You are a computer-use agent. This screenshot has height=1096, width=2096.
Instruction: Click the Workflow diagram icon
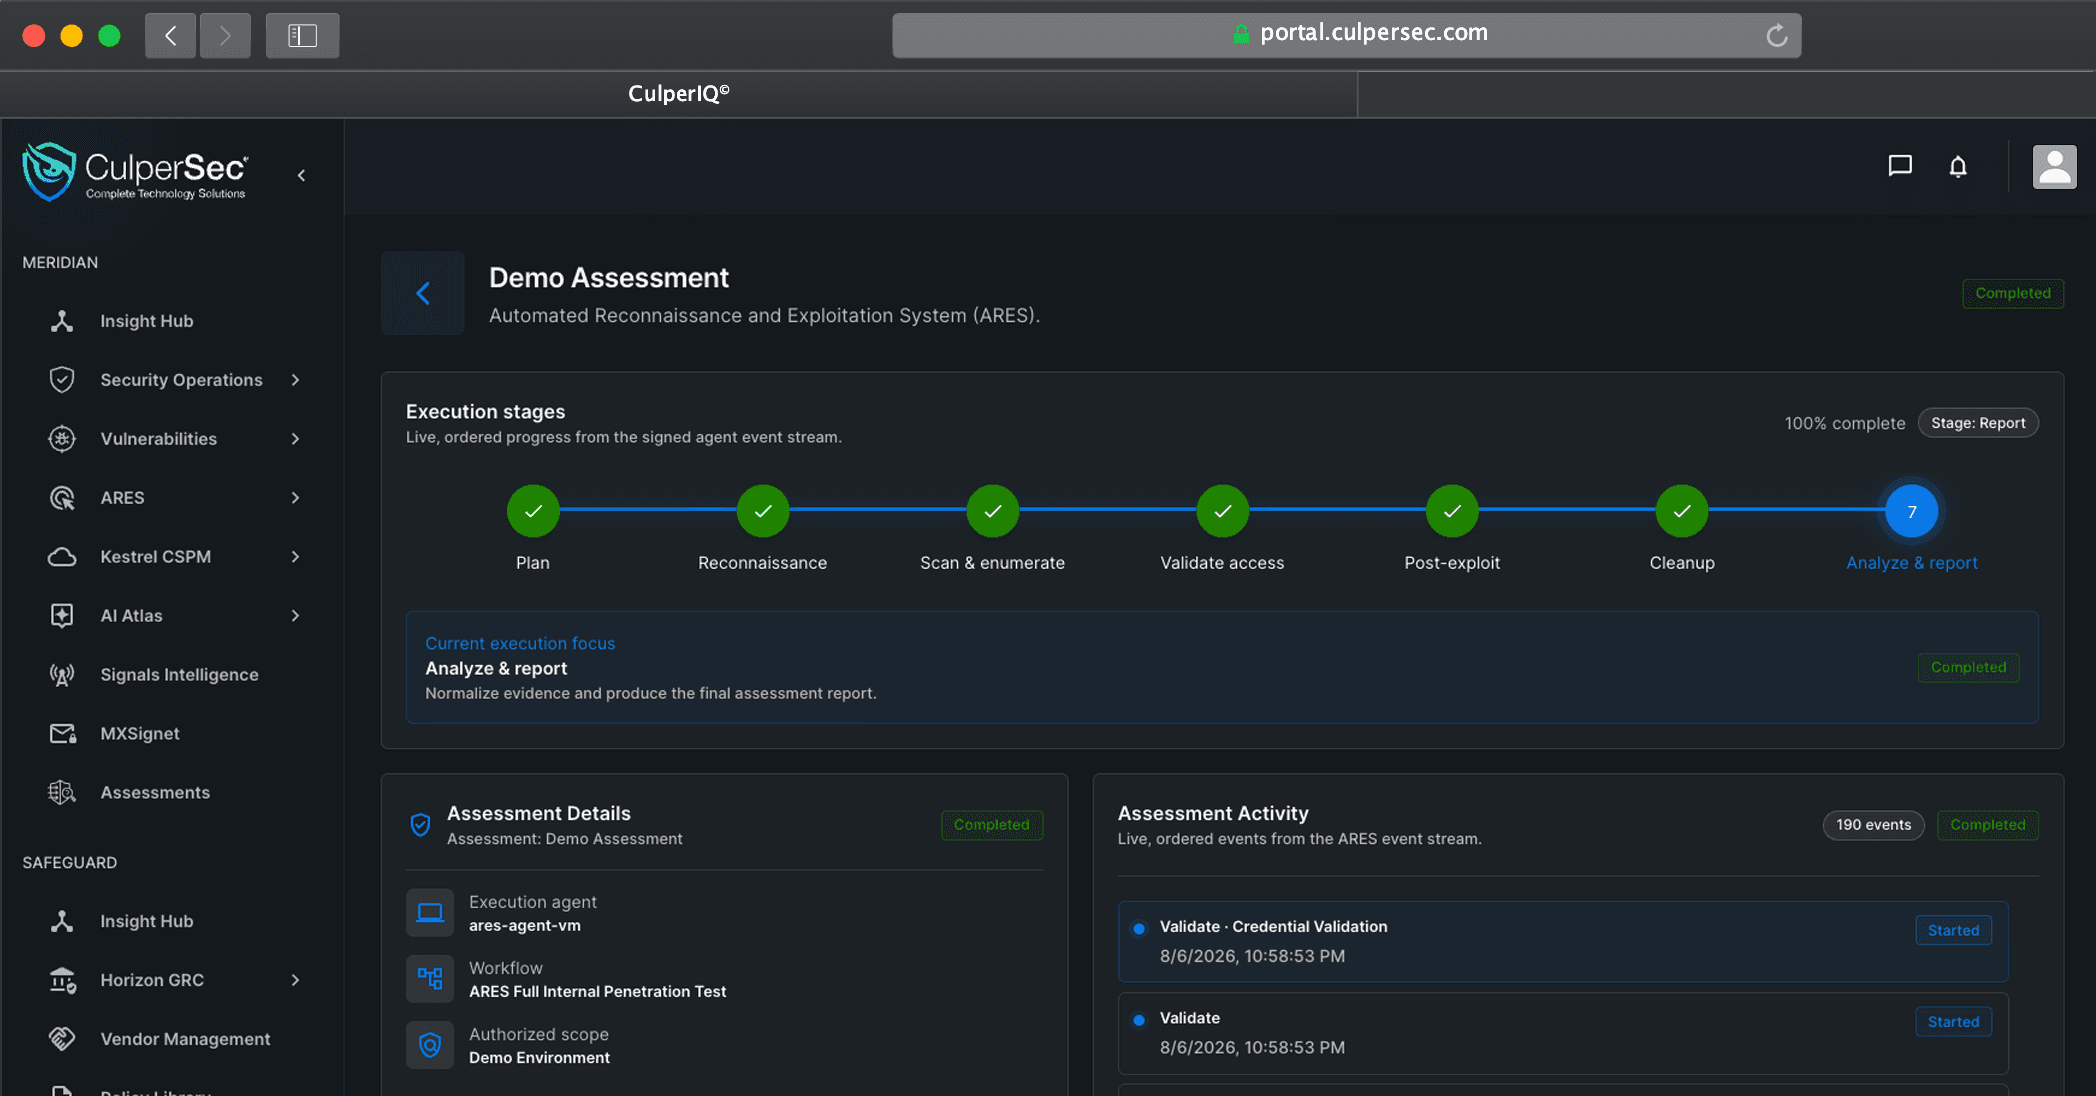point(430,979)
